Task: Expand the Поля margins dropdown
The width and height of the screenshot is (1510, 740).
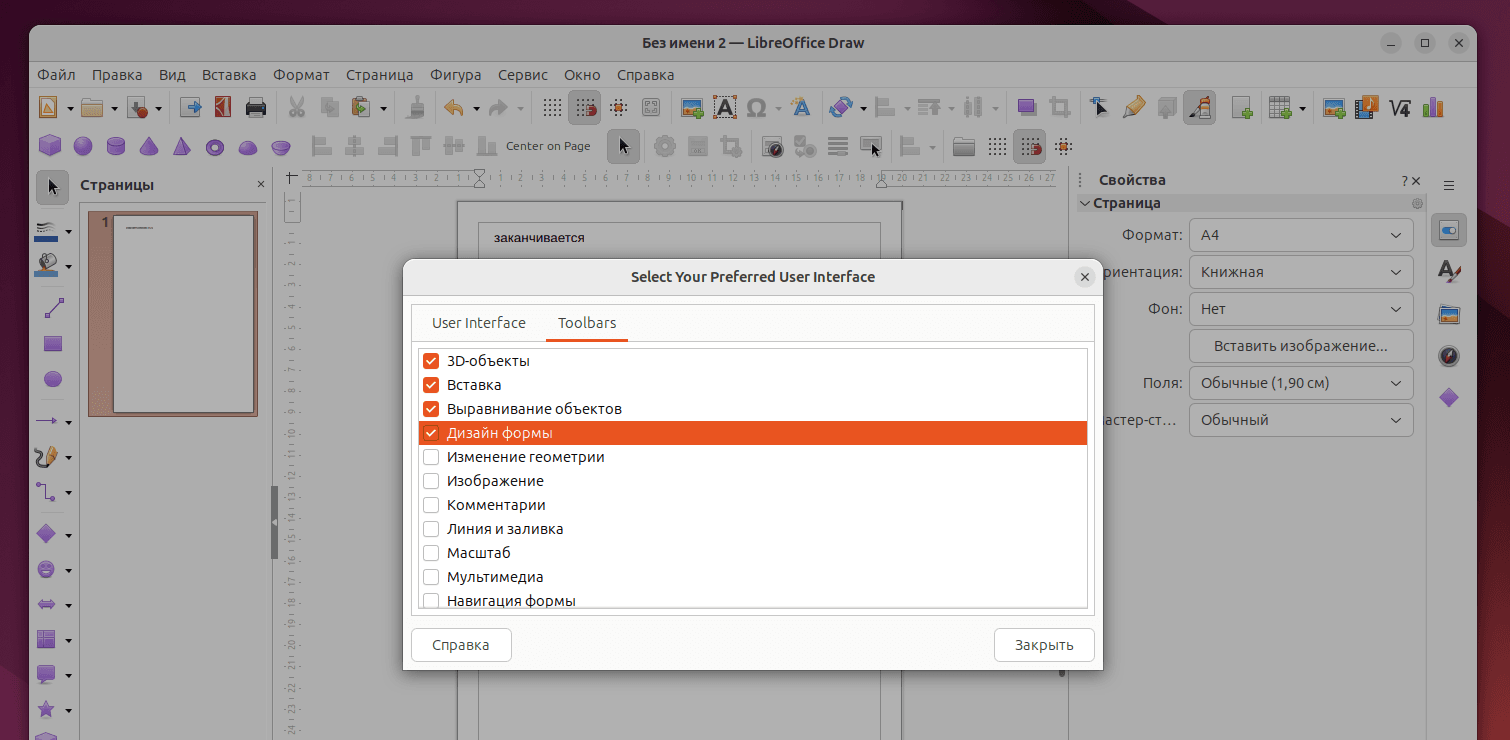Action: click(x=1300, y=383)
